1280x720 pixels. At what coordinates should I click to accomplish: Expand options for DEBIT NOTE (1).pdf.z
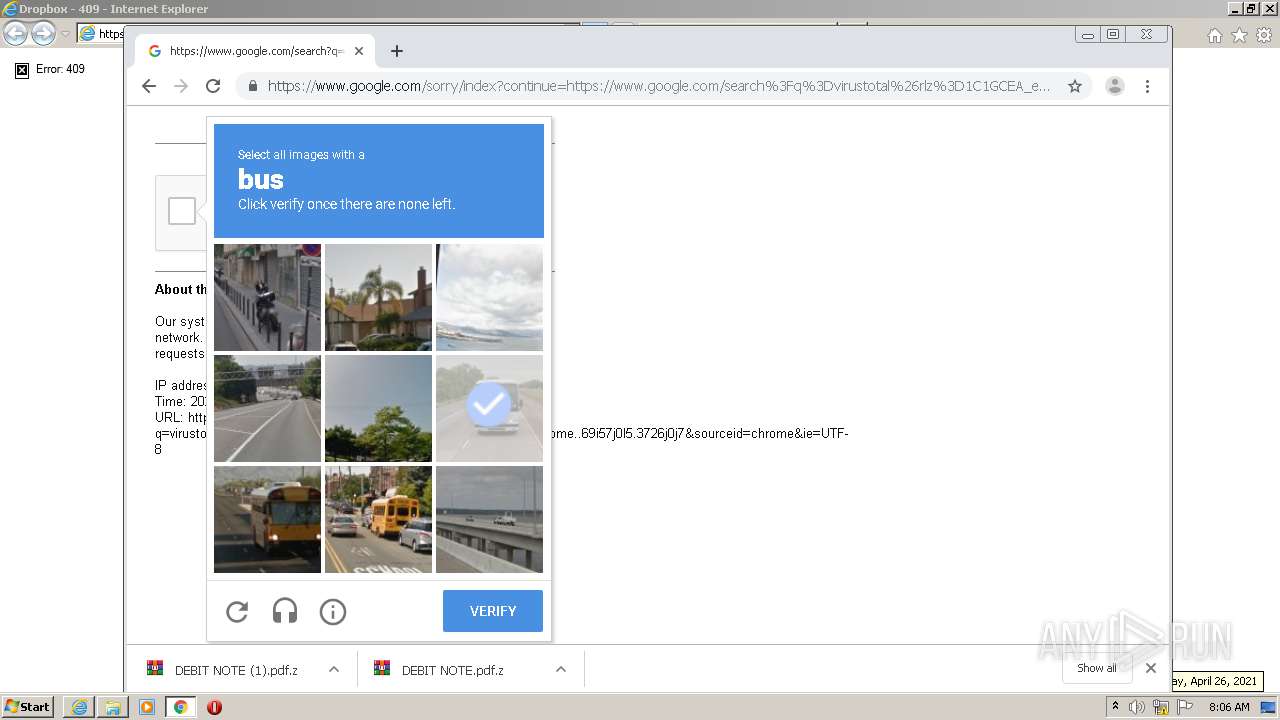[334, 670]
